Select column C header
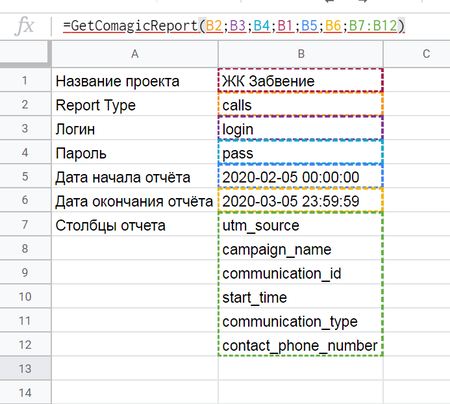 (417, 54)
